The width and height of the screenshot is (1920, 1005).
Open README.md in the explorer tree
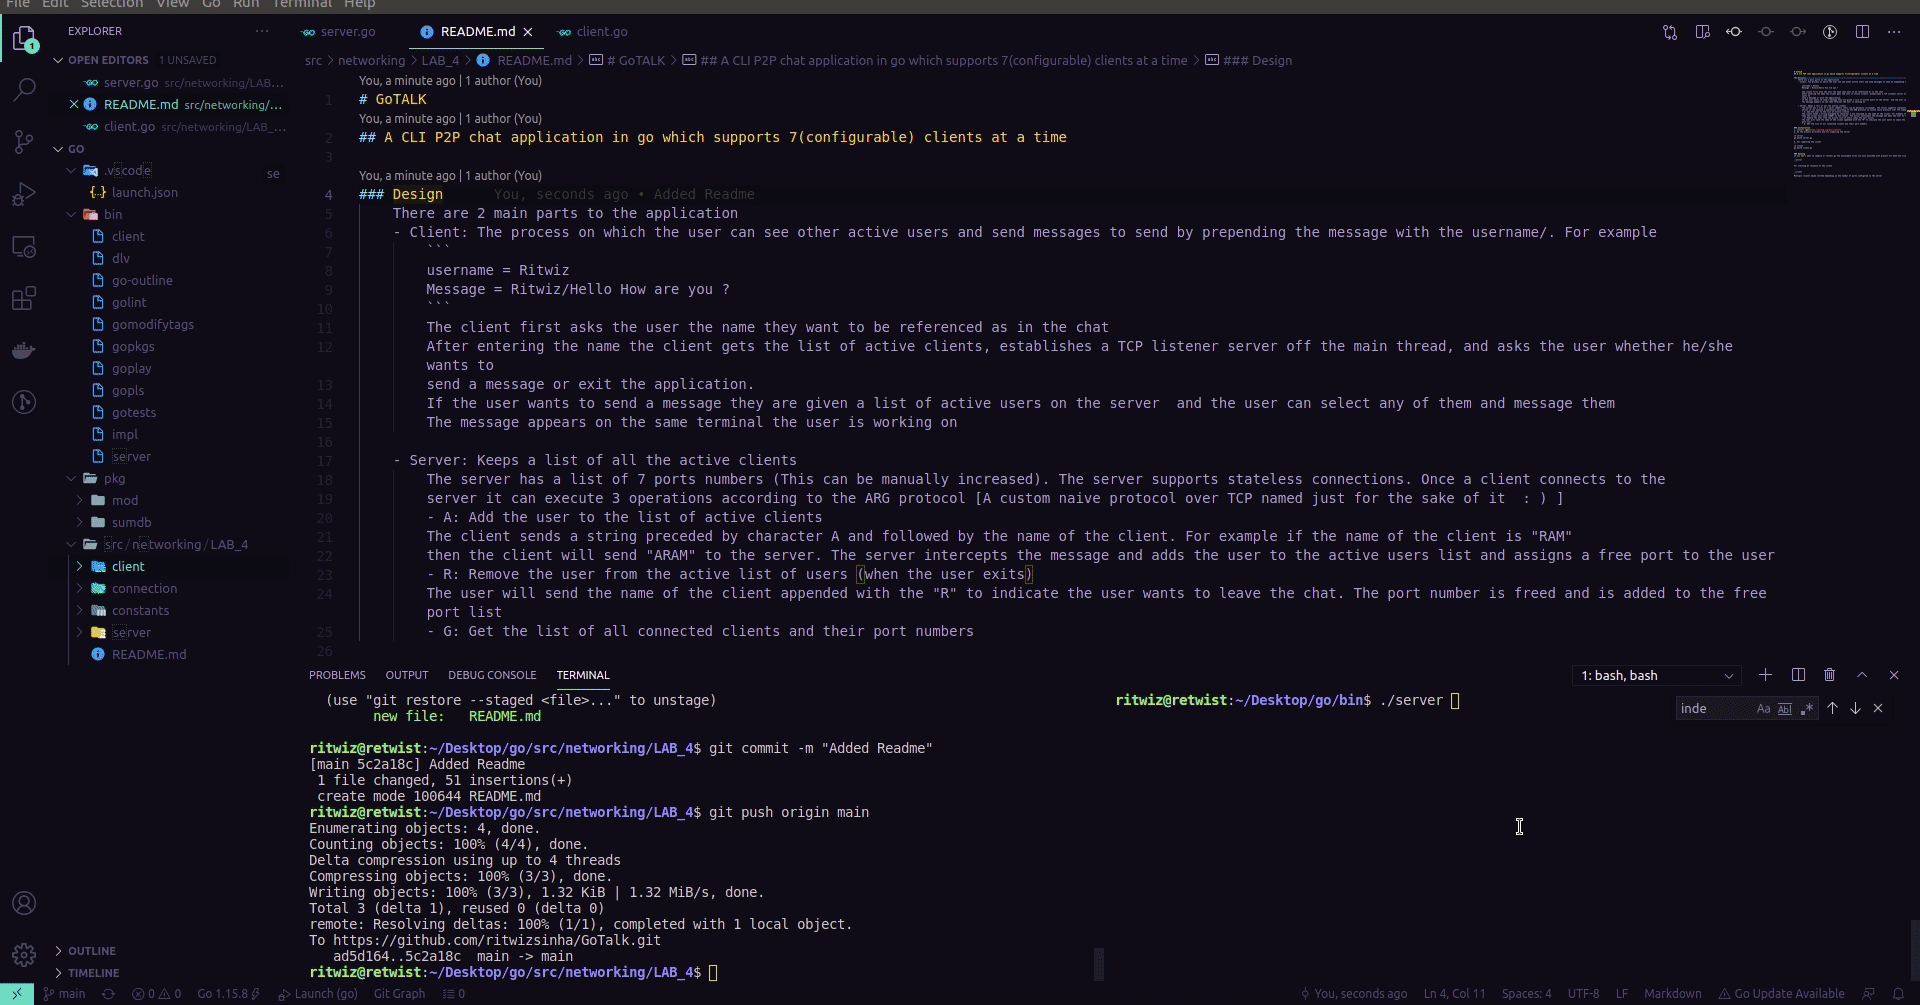tap(149, 655)
